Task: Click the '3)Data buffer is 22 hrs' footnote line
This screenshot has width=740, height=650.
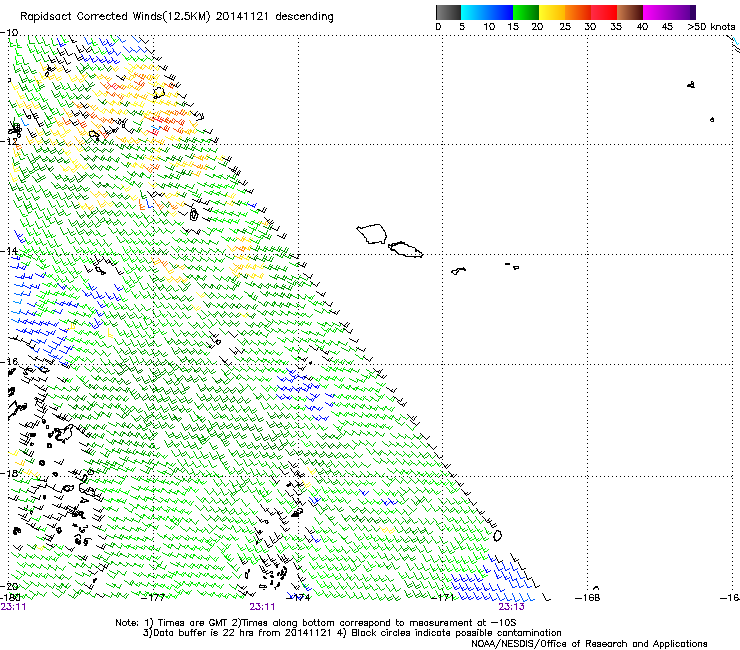Action: (x=352, y=633)
